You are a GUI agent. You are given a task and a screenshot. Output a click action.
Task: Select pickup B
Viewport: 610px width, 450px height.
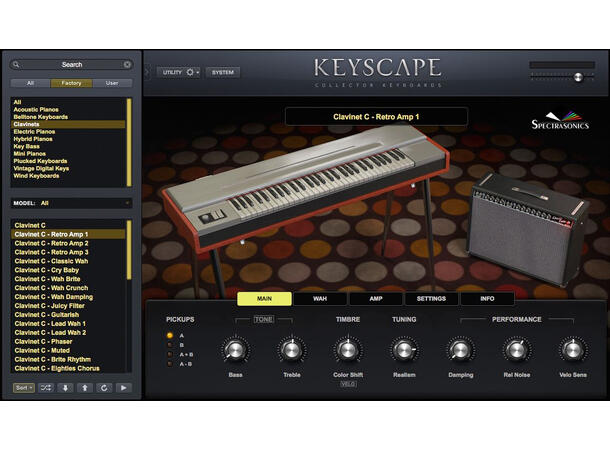(170, 345)
